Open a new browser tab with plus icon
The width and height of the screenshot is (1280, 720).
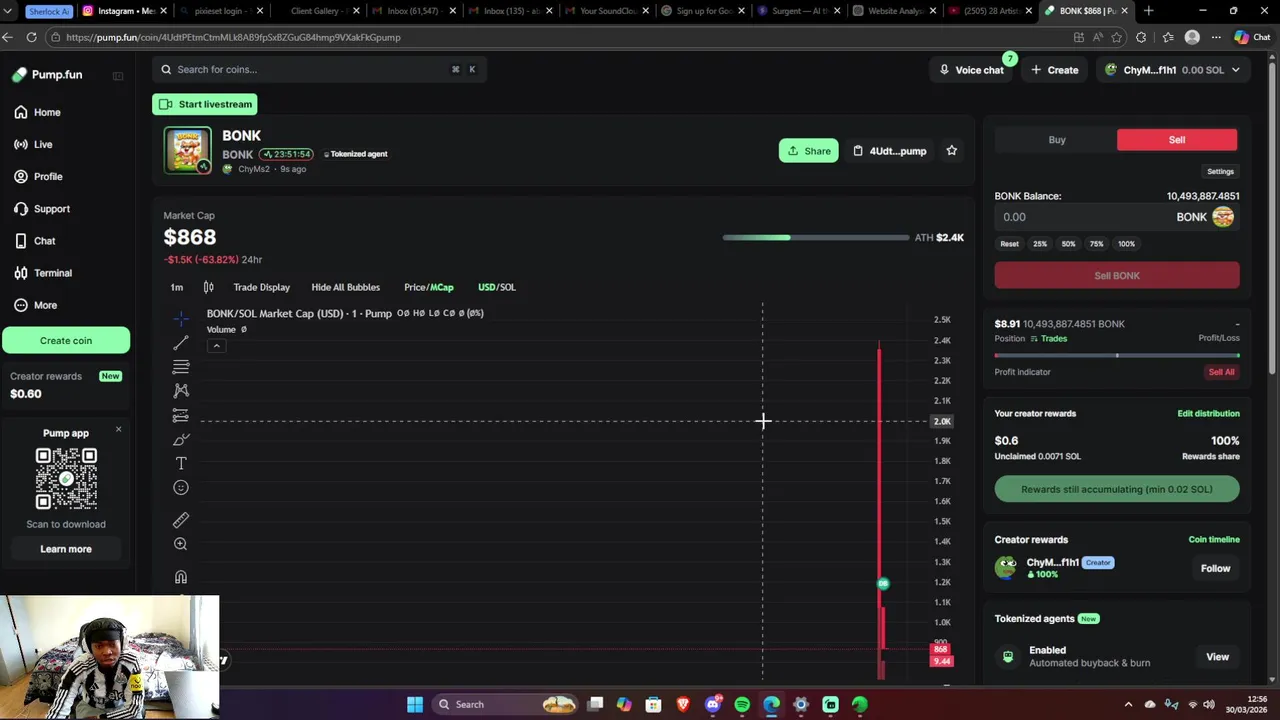coord(1148,11)
